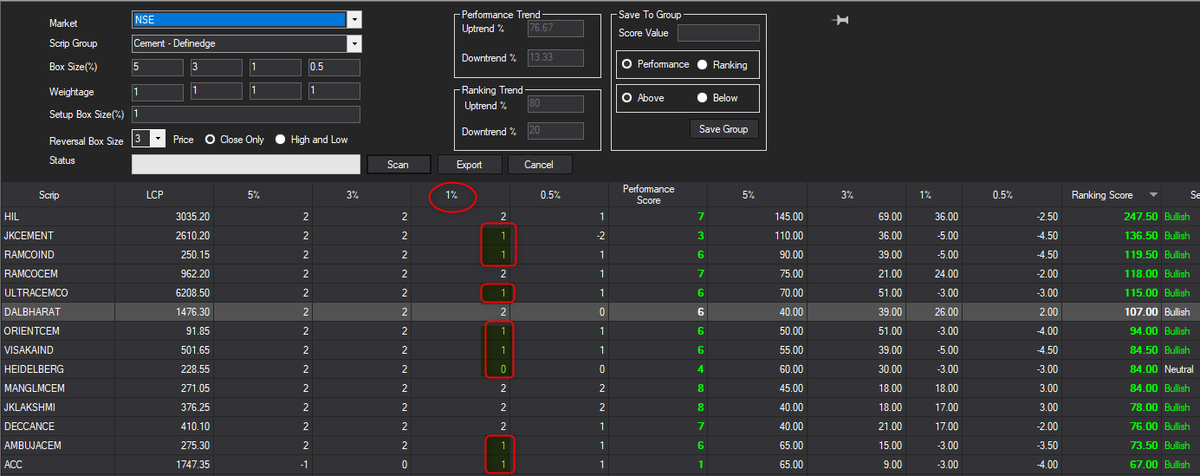Click ranking score 107.00
Image resolution: width=1200 pixels, height=476 pixels.
(x=1140, y=312)
